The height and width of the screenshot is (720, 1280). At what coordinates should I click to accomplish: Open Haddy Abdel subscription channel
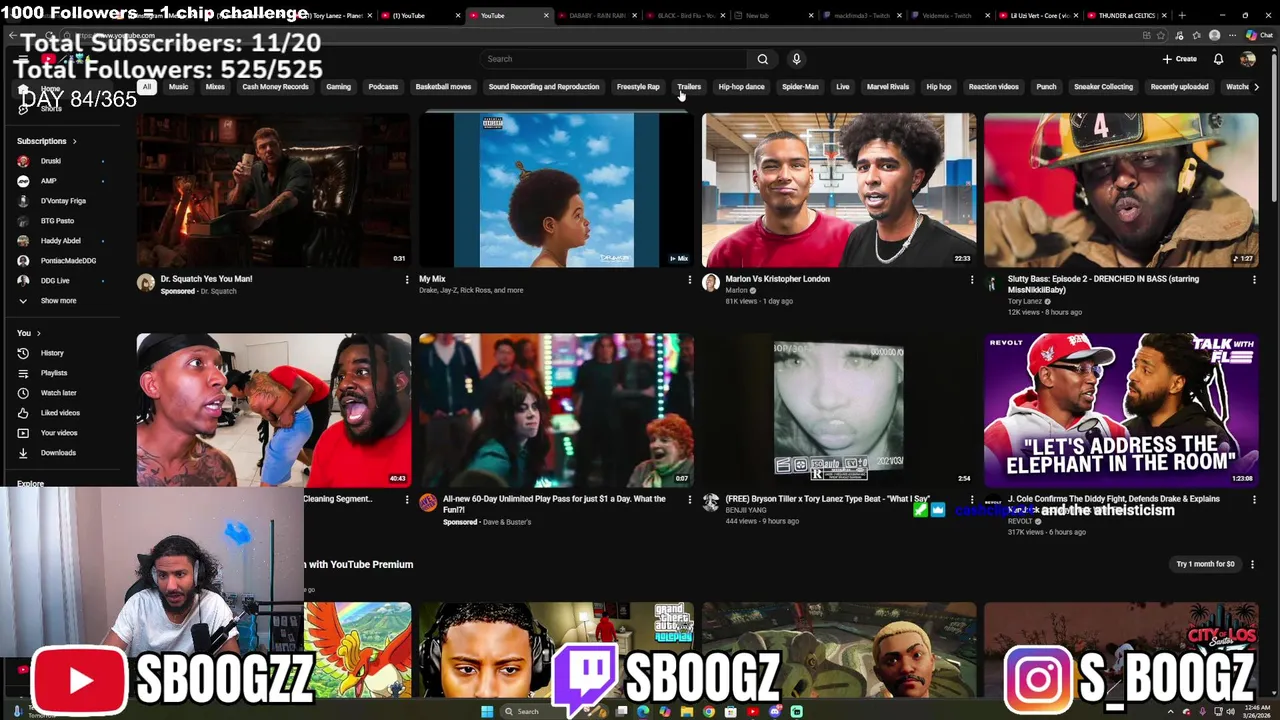click(x=60, y=241)
